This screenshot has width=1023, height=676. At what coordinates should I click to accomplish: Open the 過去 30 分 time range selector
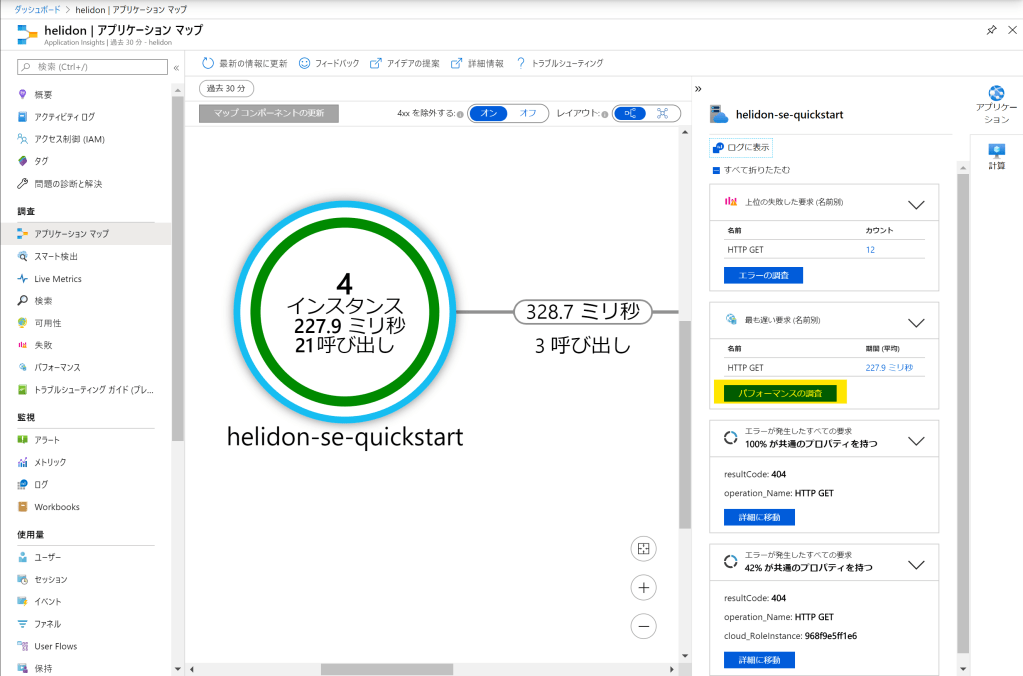[226, 88]
